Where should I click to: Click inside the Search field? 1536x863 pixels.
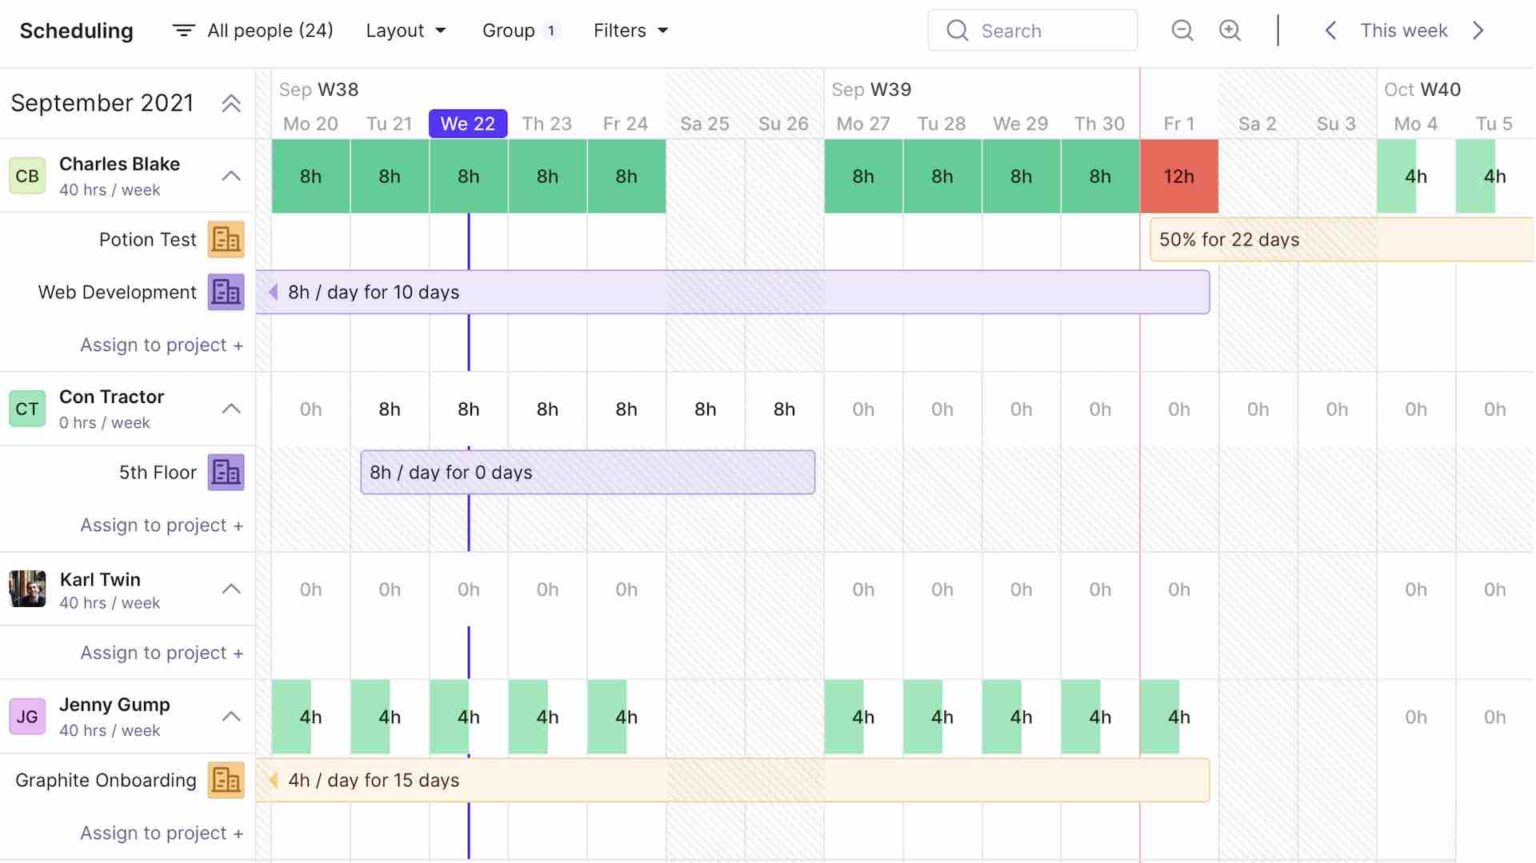(1040, 30)
